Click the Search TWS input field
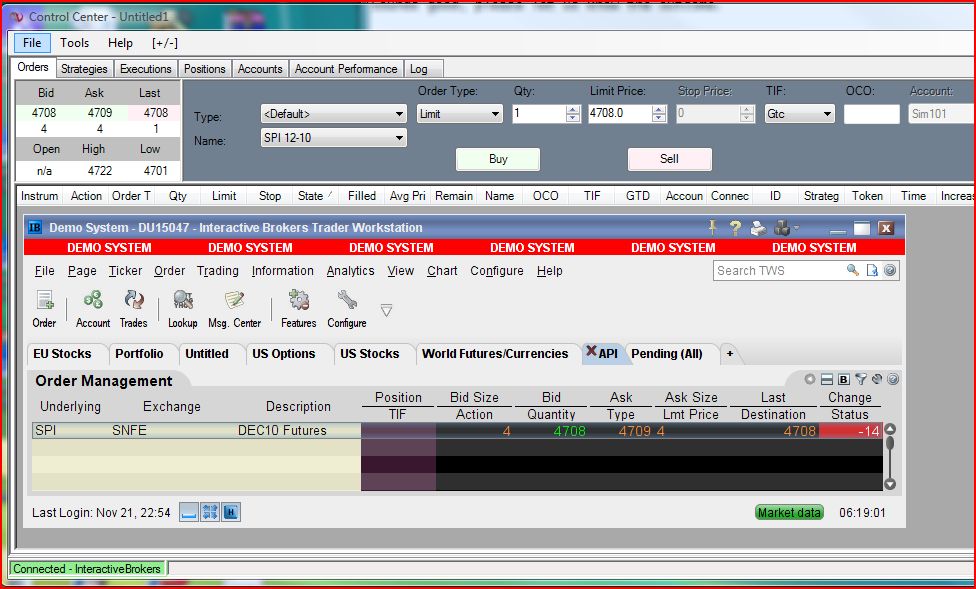 pyautogui.click(x=780, y=270)
